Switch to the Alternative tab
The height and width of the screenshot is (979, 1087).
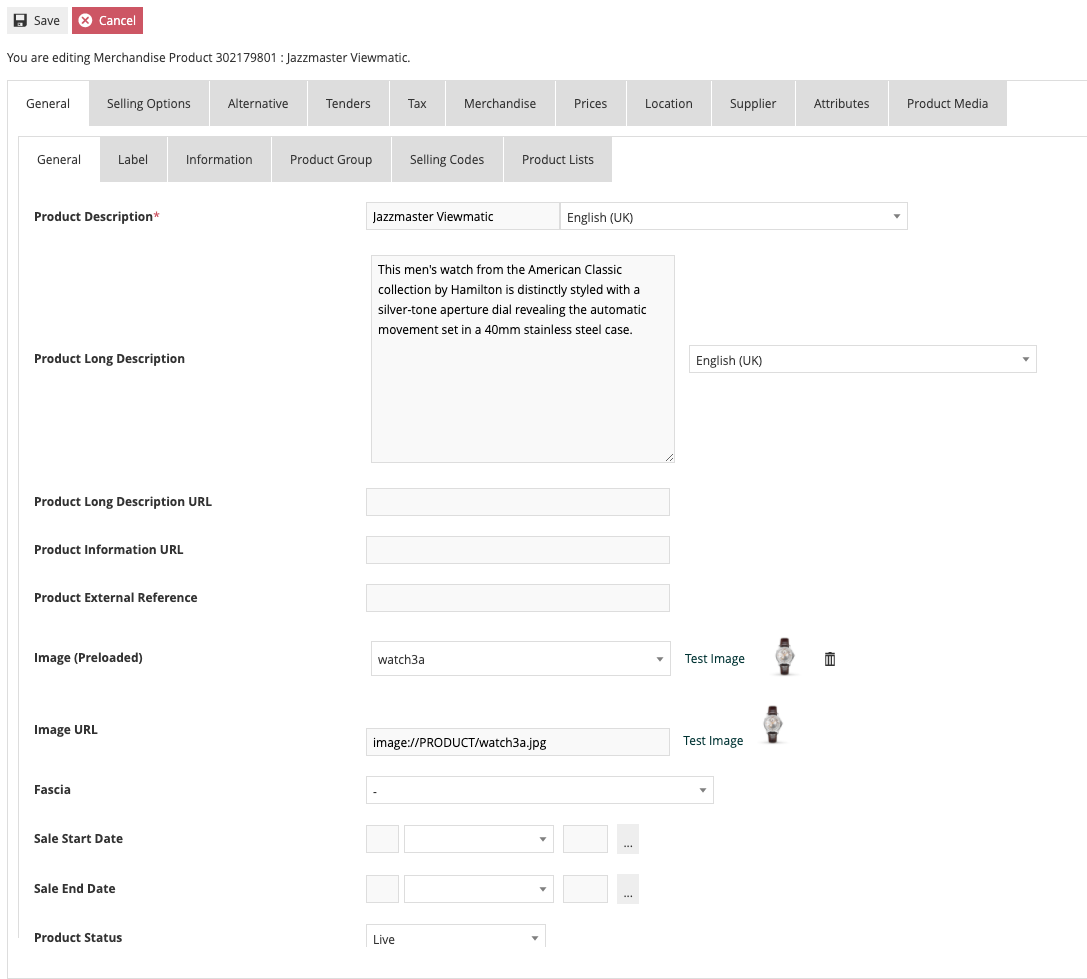(x=258, y=103)
